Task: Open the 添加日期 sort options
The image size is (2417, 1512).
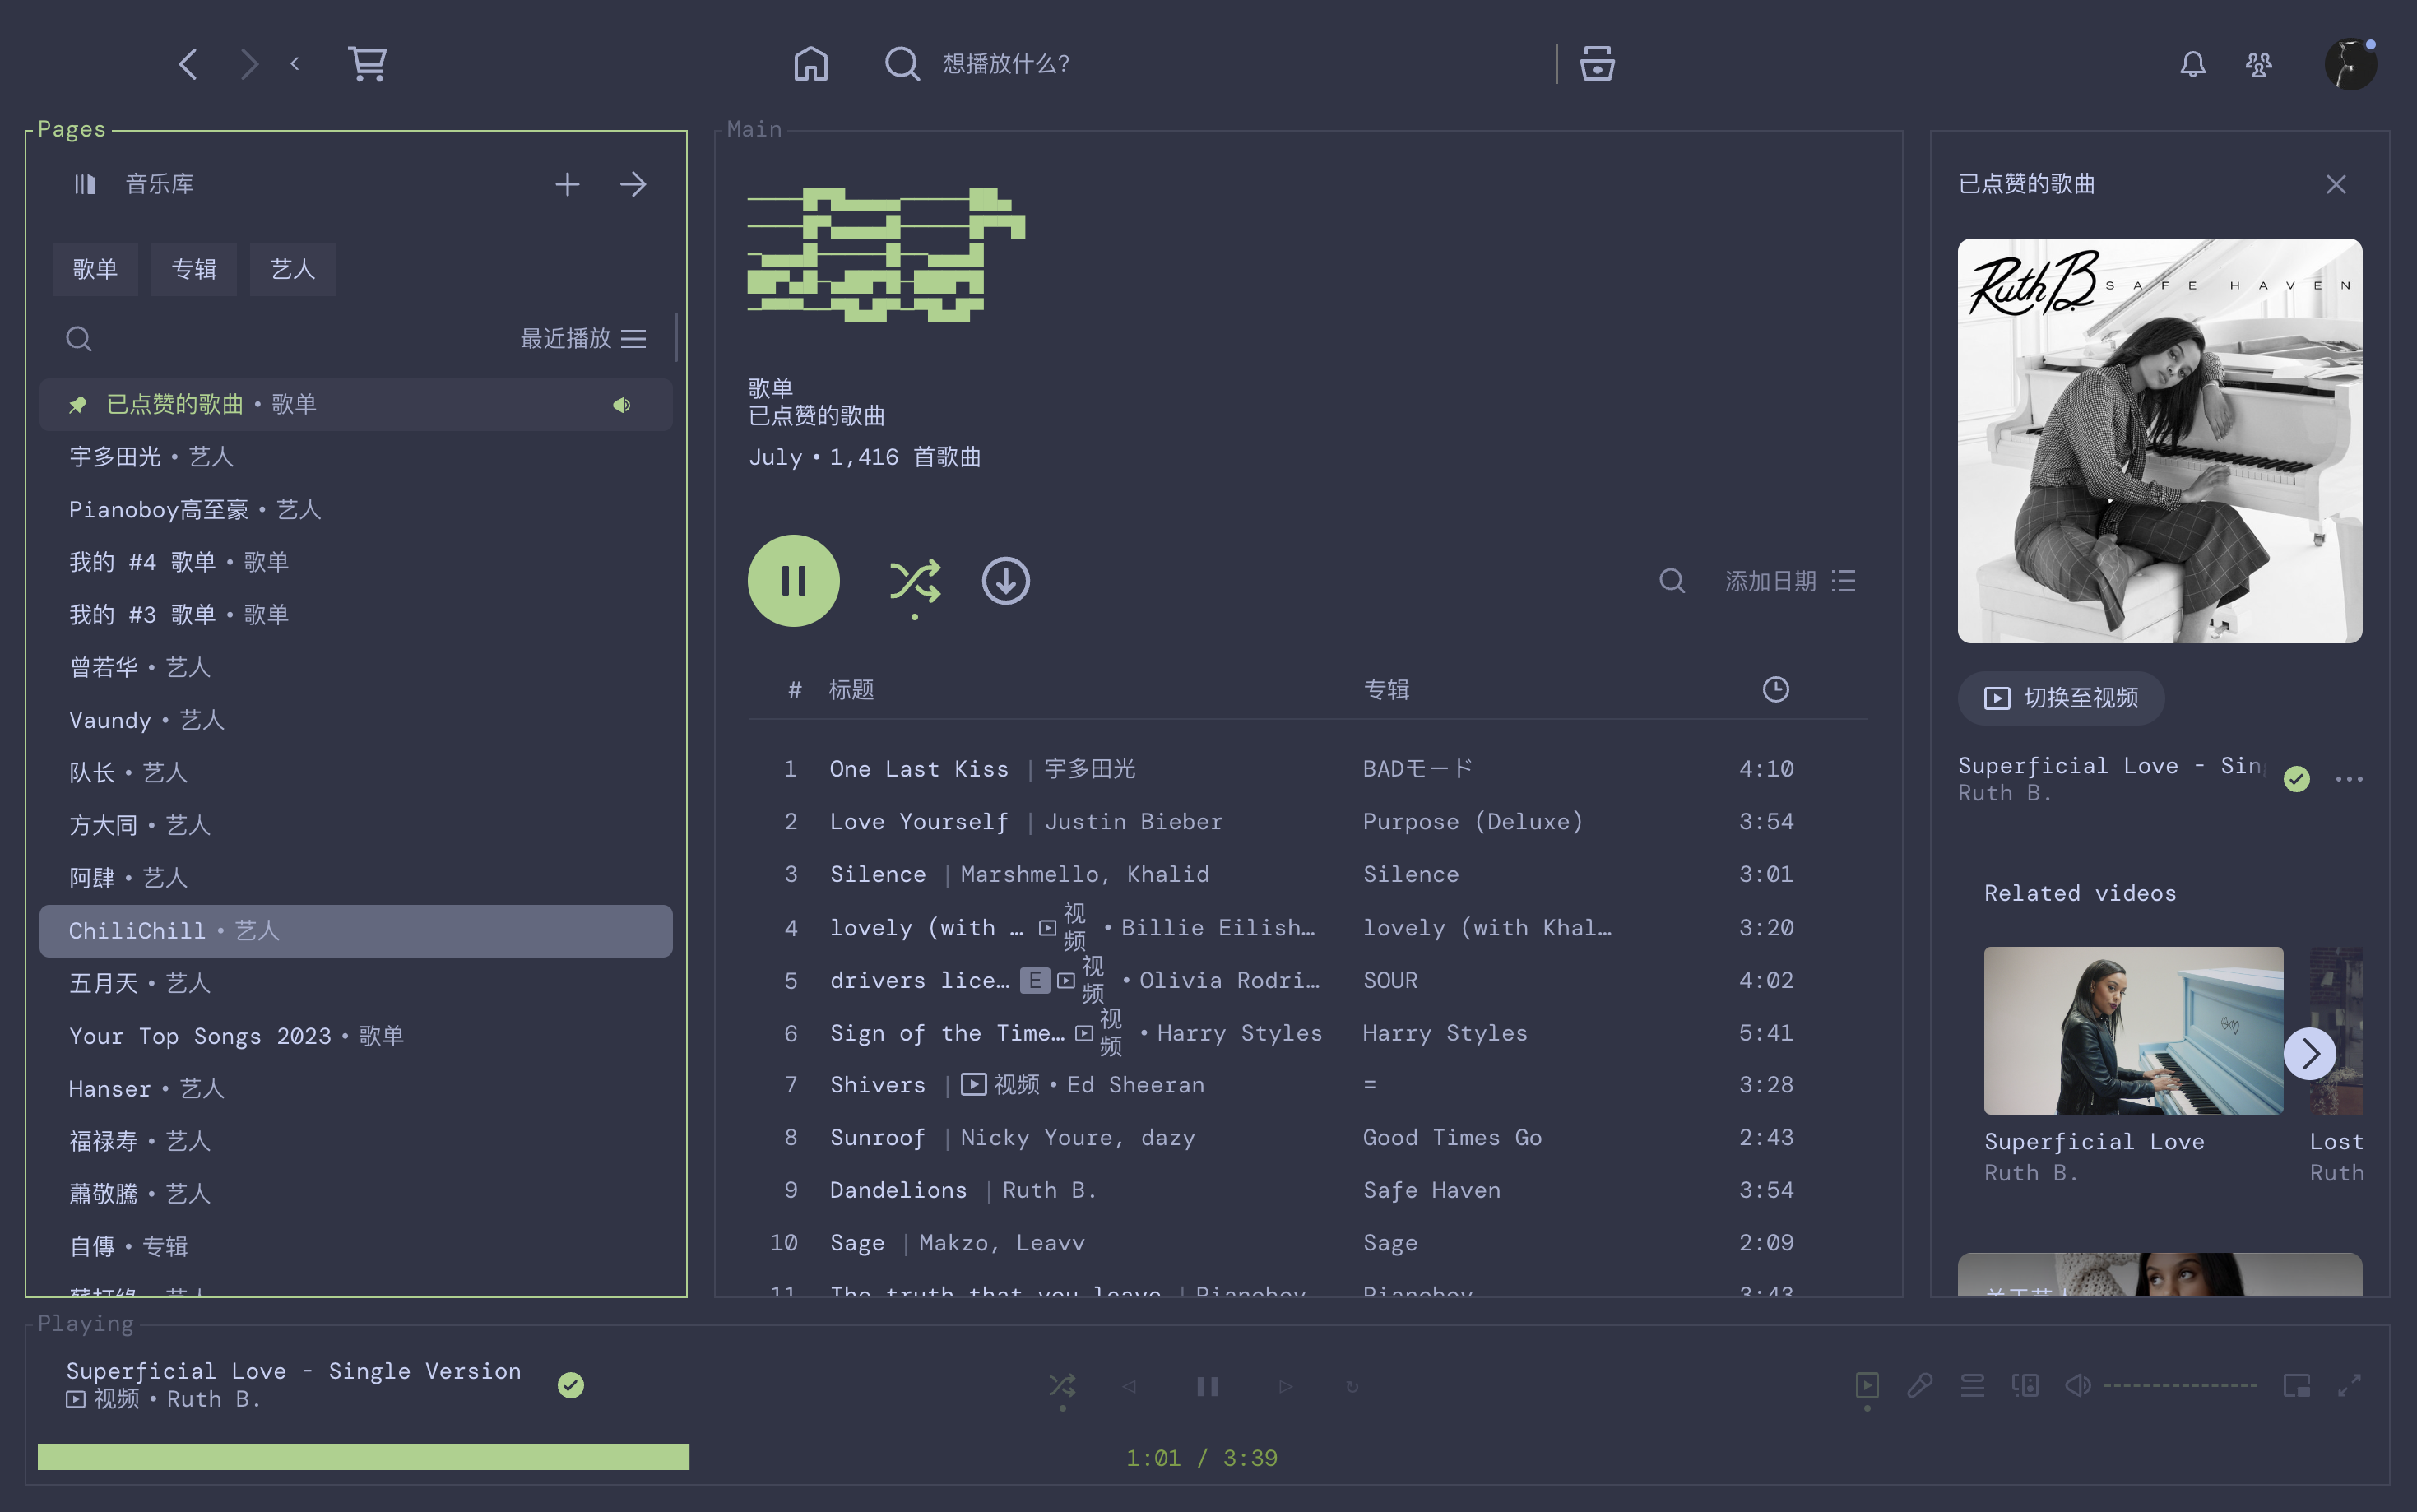Action: [x=1790, y=581]
